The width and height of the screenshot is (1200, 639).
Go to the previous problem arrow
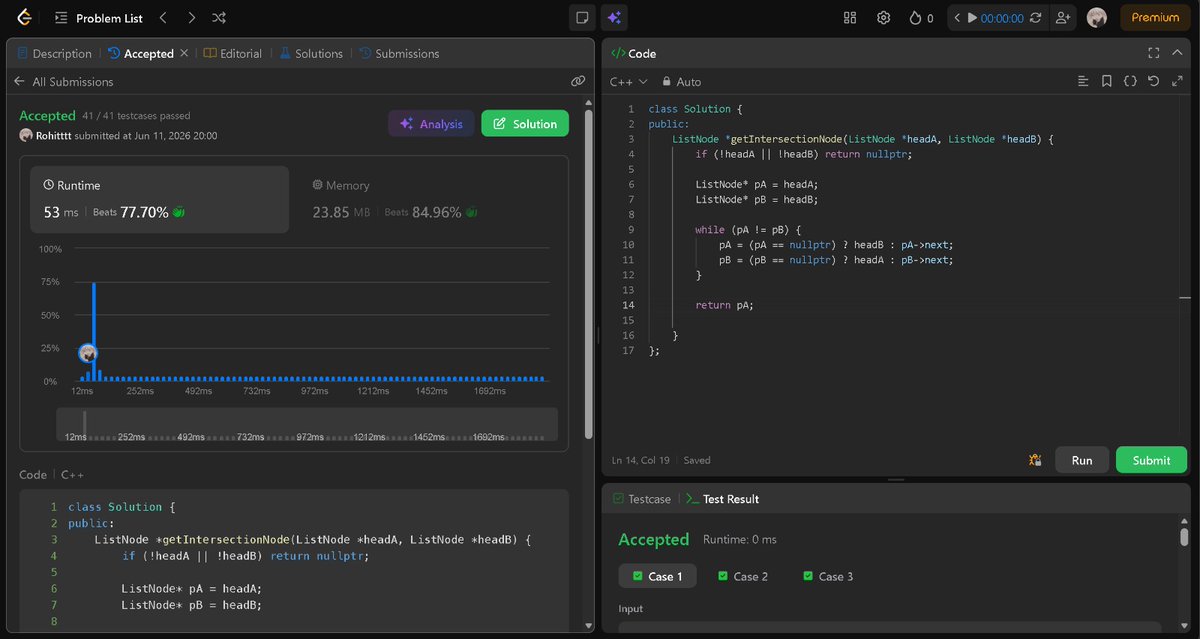[x=163, y=18]
